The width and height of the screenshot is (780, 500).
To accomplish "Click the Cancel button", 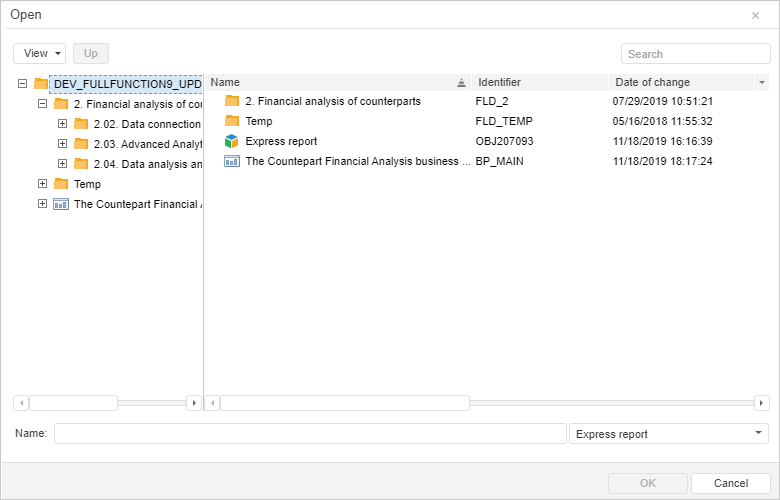I will click(730, 484).
